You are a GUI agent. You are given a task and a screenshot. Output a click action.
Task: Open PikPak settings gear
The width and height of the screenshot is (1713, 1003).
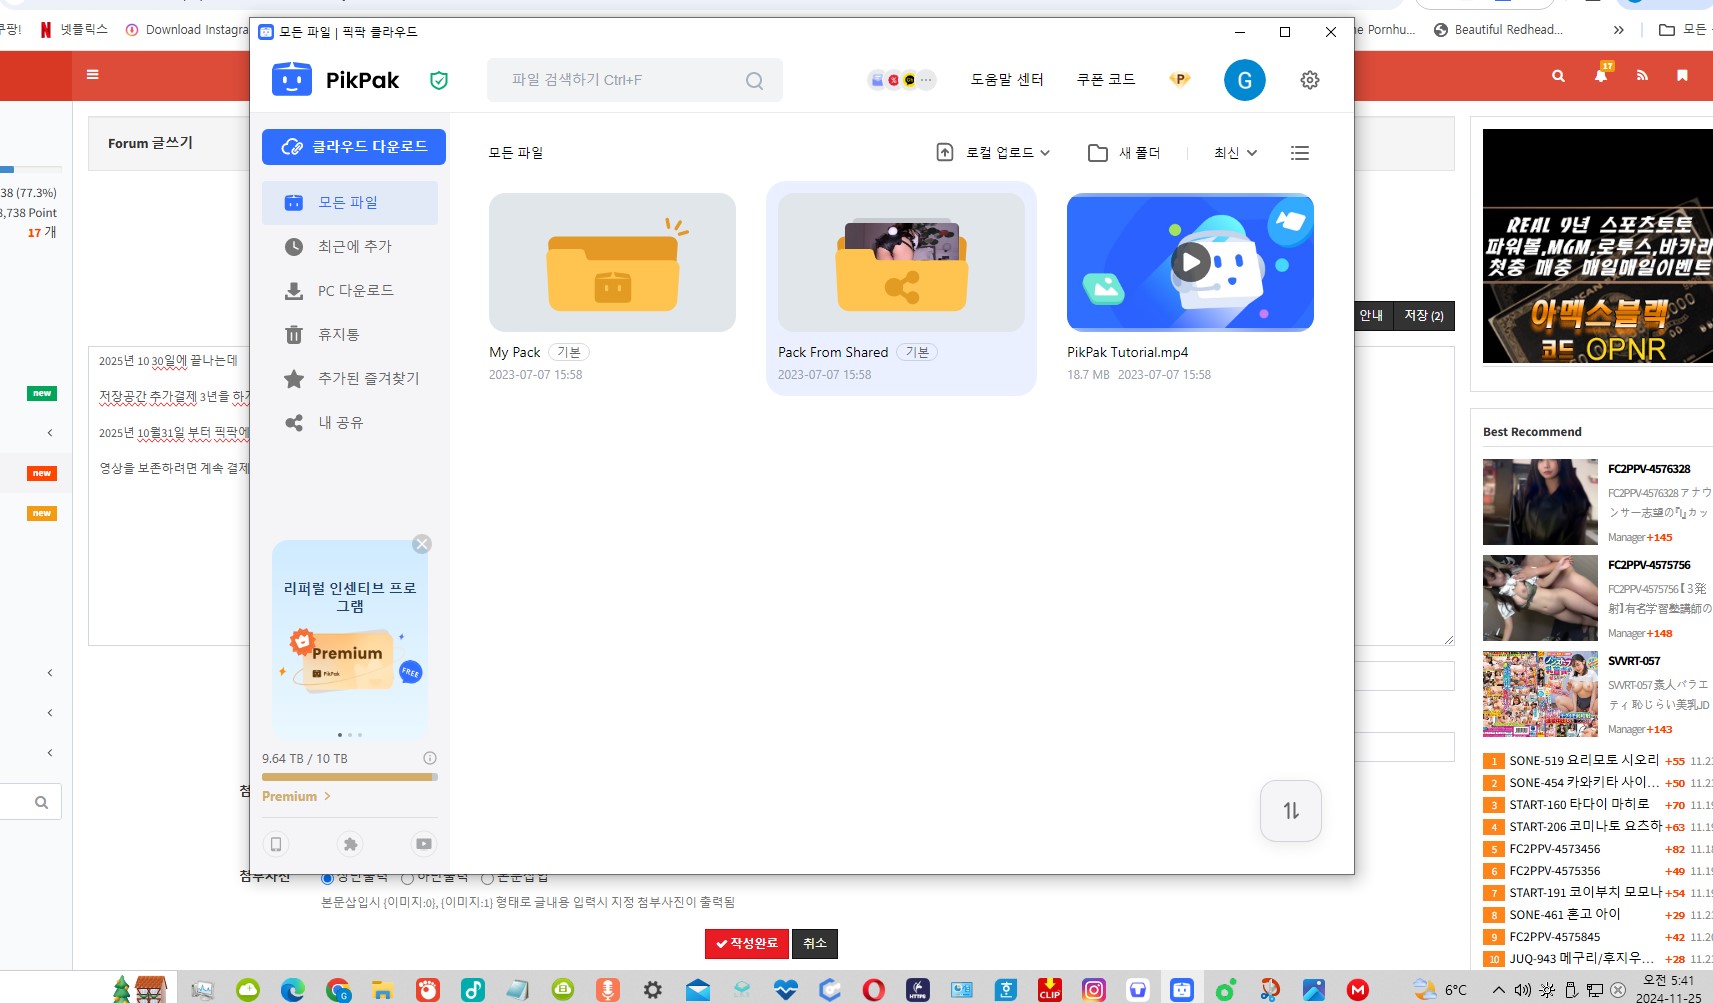(1309, 80)
